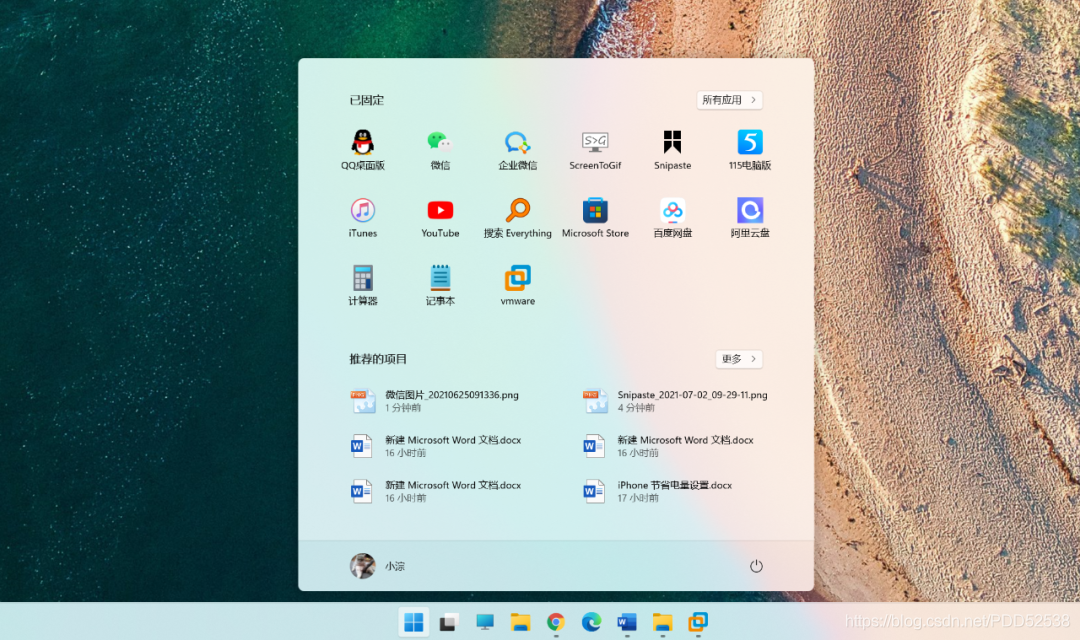1080x640 pixels.
Task: Click the Windows Start button on taskbar
Action: pos(414,622)
